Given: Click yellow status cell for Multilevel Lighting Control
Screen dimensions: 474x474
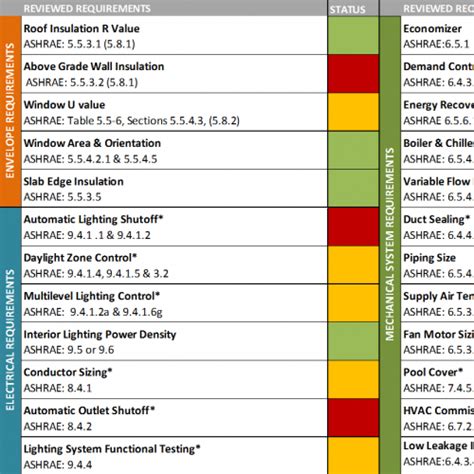Looking at the screenshot, I should click(x=353, y=303).
